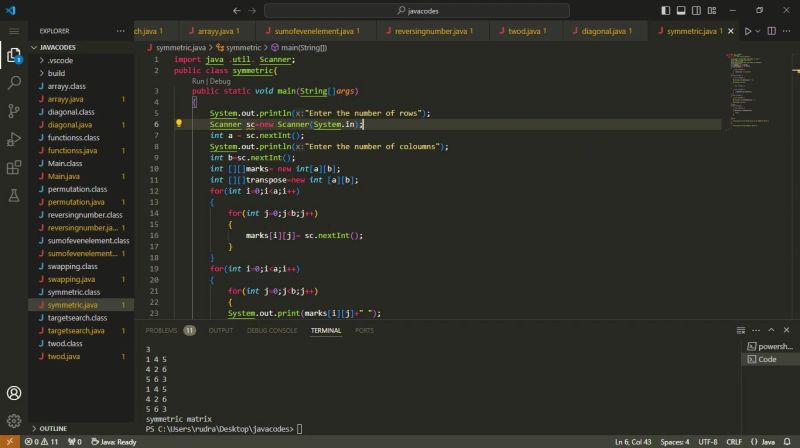The image size is (800, 448).
Task: Open the Extensions view
Action: 14,167
